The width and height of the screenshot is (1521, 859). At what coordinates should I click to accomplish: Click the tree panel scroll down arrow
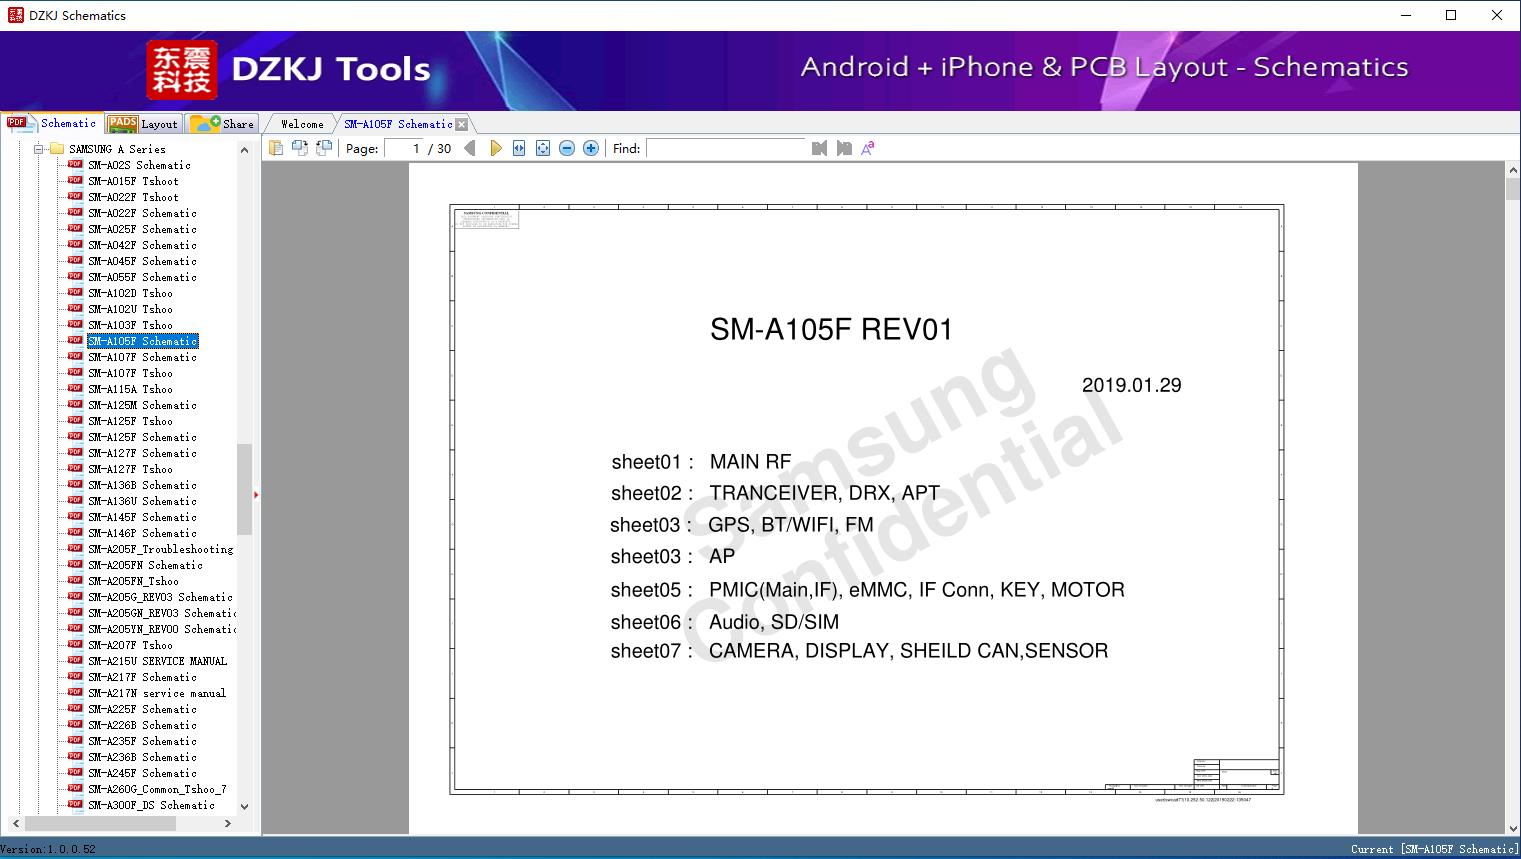pyautogui.click(x=244, y=806)
